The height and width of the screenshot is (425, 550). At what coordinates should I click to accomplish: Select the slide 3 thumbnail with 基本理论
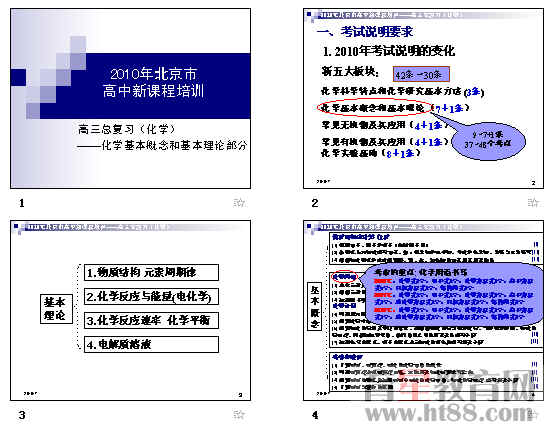click(x=130, y=310)
